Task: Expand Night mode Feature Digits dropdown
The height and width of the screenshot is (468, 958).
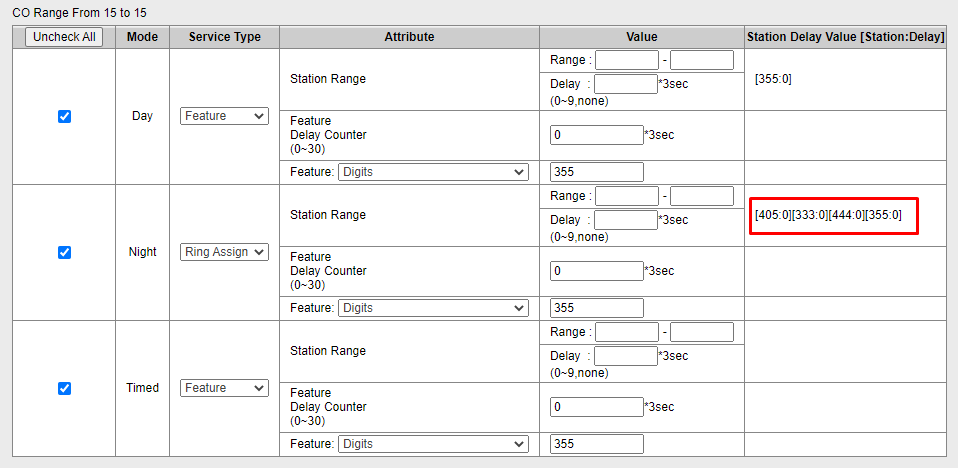Action: [433, 308]
